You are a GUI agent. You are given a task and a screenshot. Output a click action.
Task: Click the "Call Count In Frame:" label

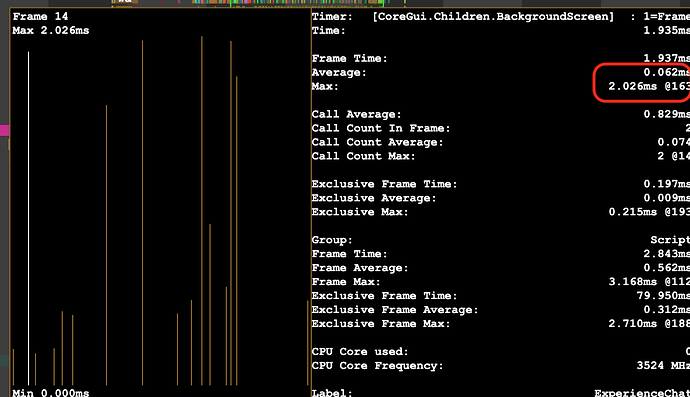tap(381, 129)
